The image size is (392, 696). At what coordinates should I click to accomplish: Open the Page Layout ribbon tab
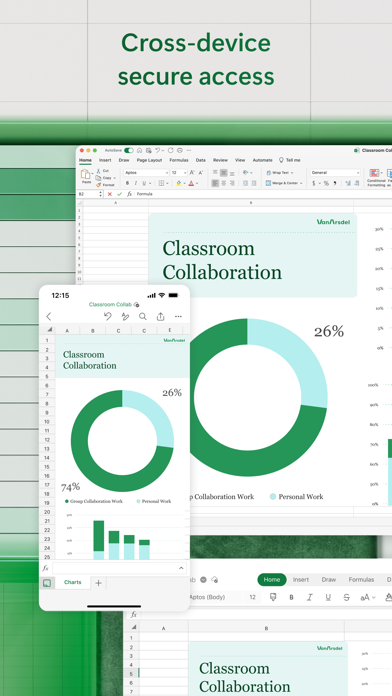tap(149, 160)
